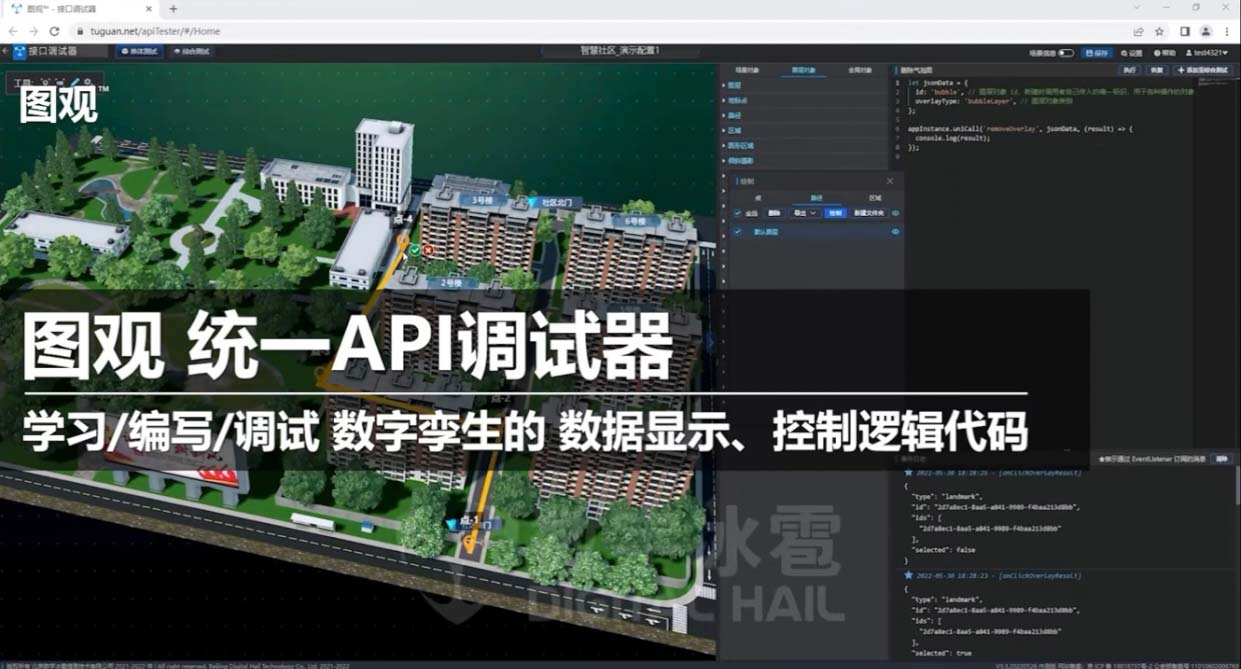Open the test4321 user dropdown
Viewport: 1241px width, 669px height.
pos(1209,52)
